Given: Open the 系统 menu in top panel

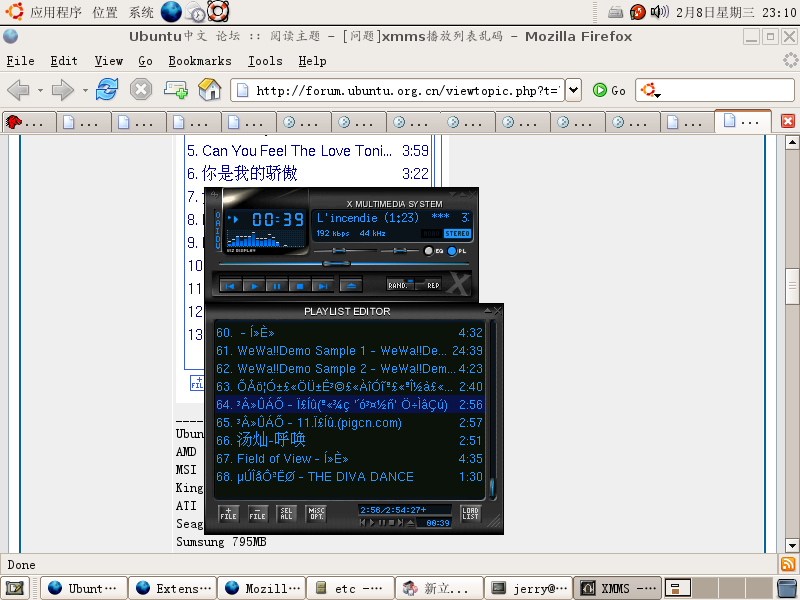Looking at the screenshot, I should pyautogui.click(x=141, y=12).
